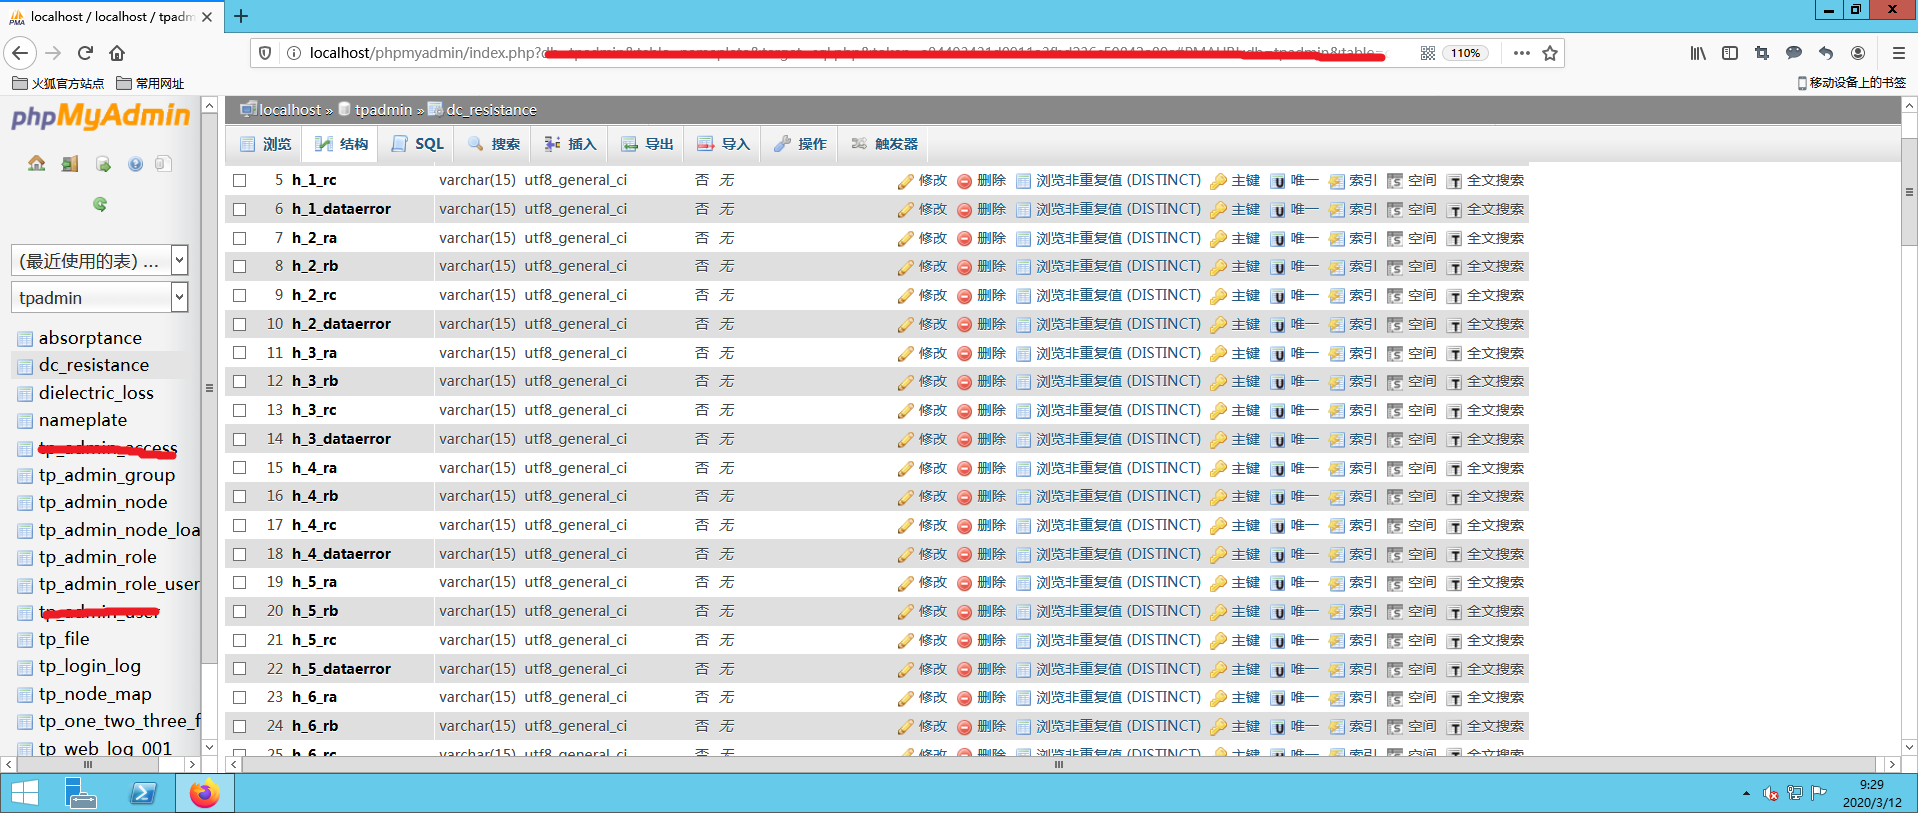Click browse distinct values icon for h_3_rb

tap(1023, 382)
